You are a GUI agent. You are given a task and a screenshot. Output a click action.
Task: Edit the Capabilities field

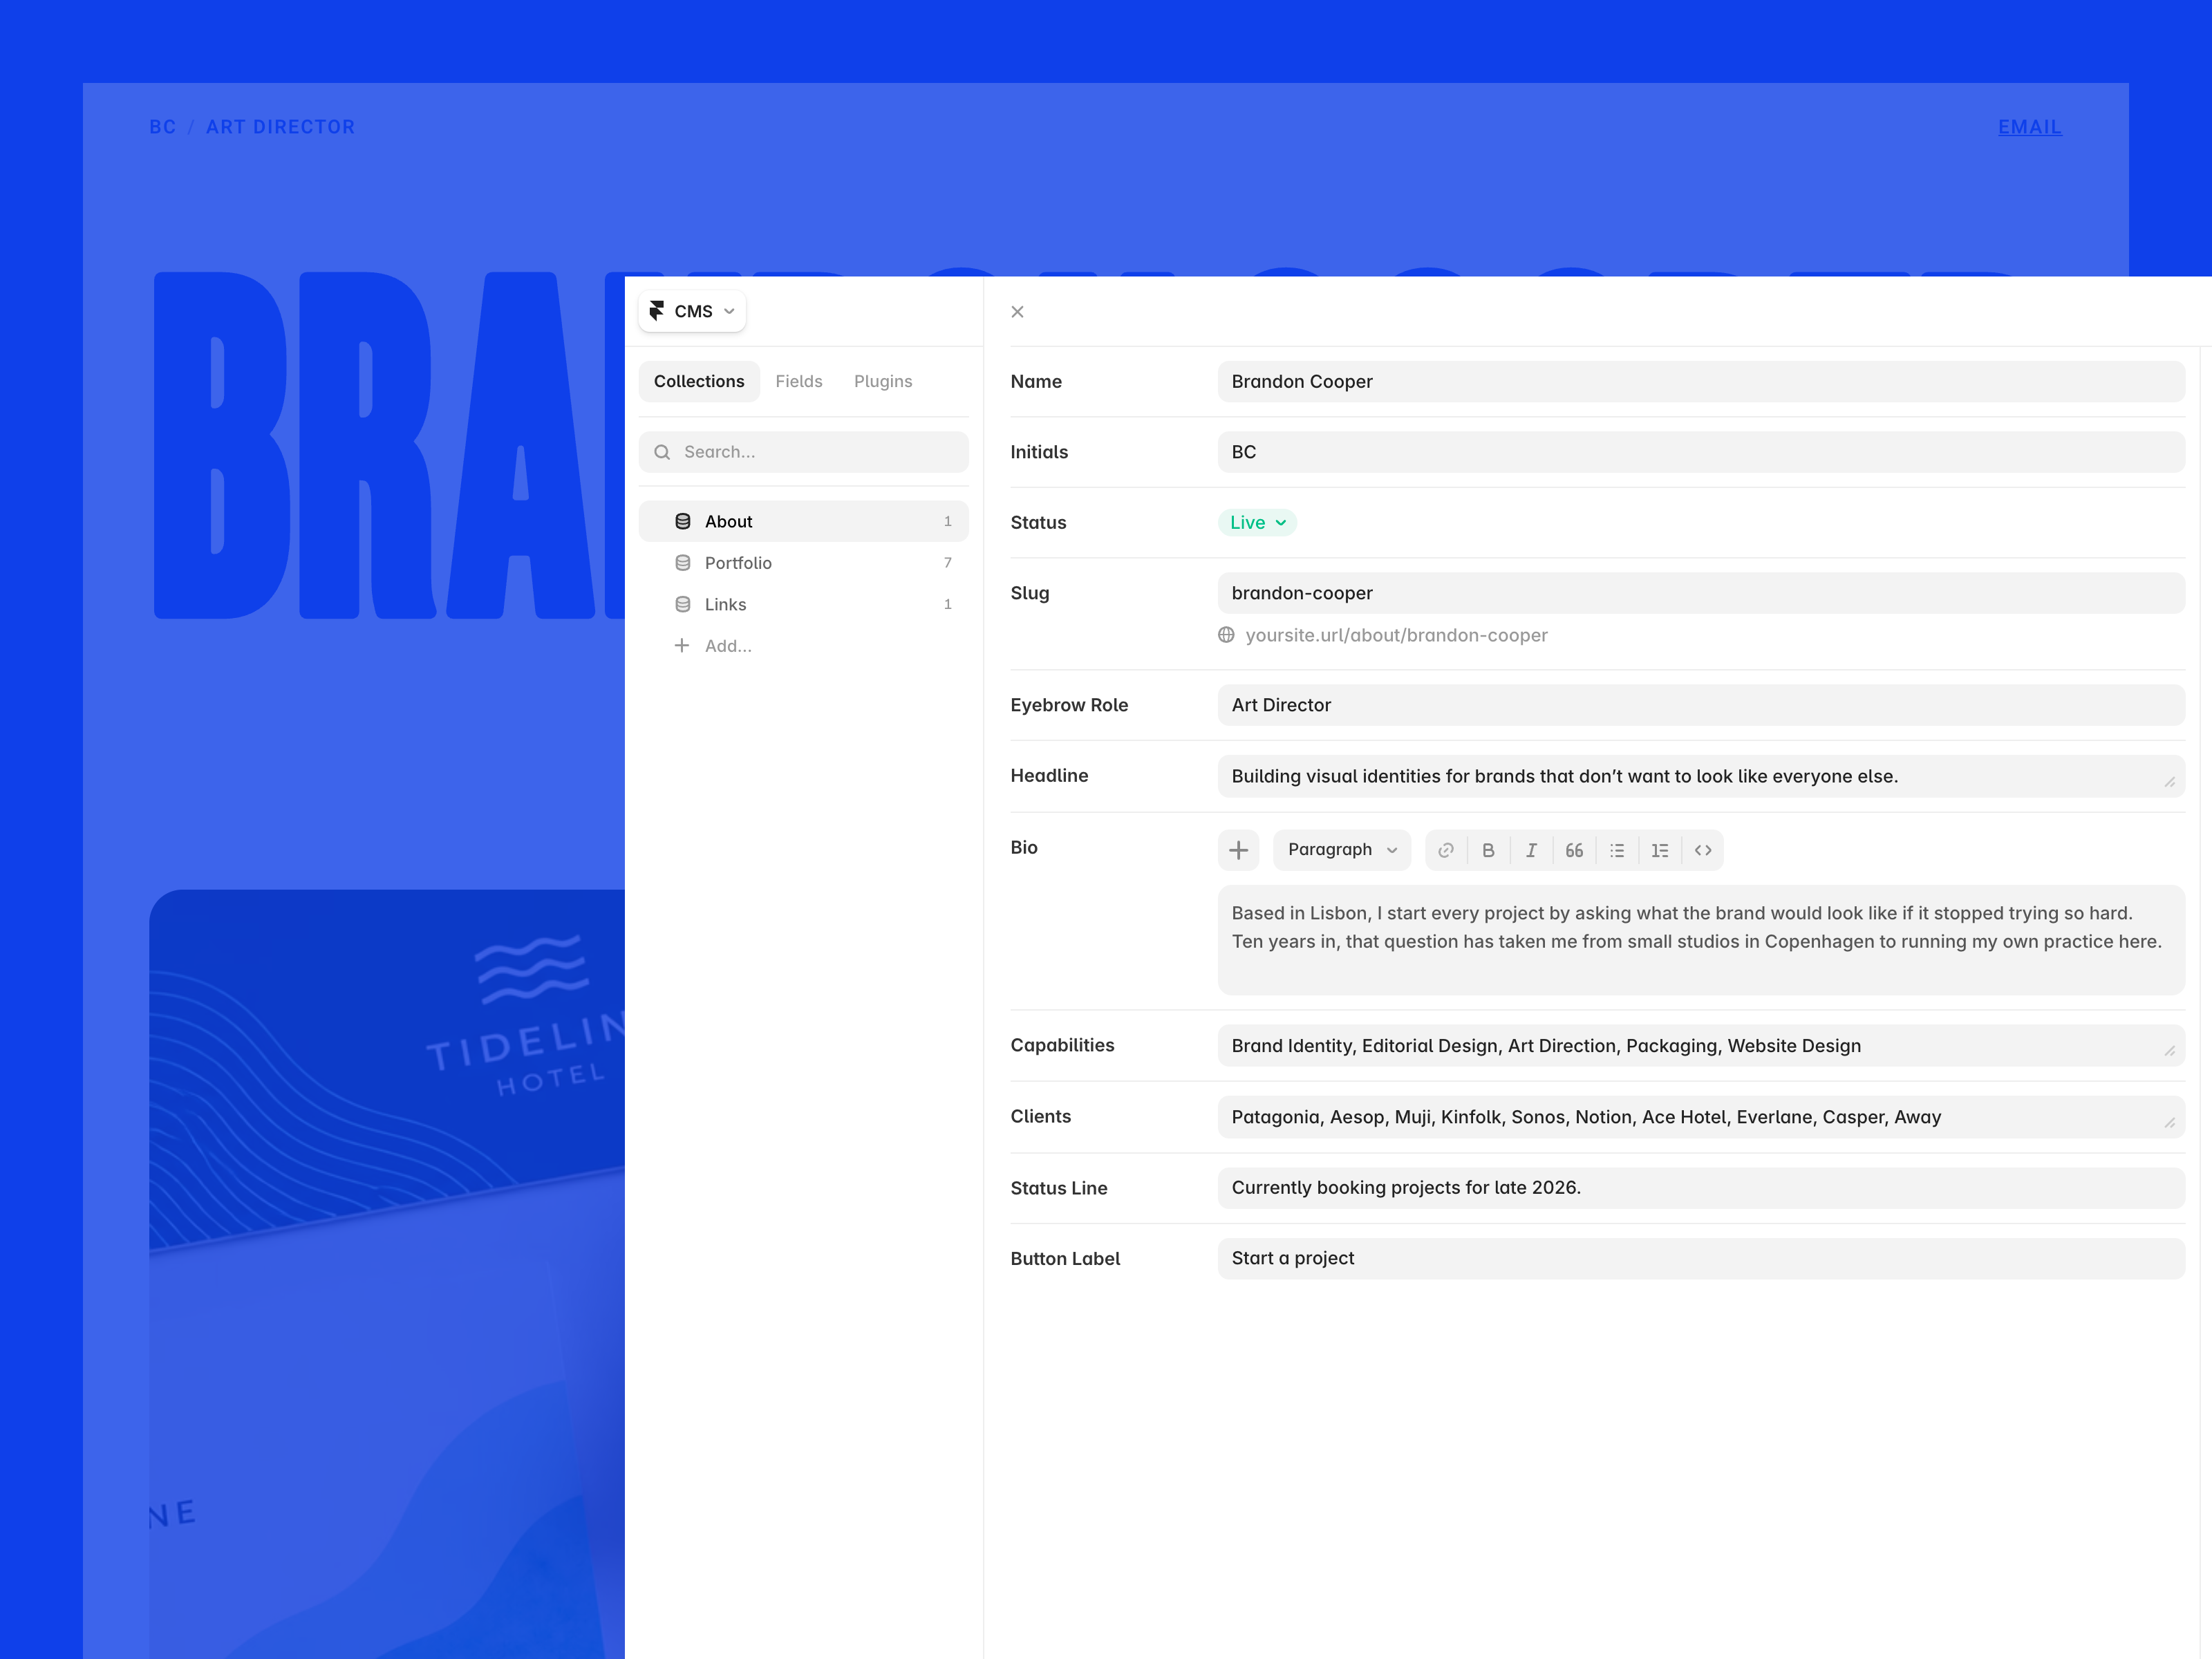coord(1701,1046)
